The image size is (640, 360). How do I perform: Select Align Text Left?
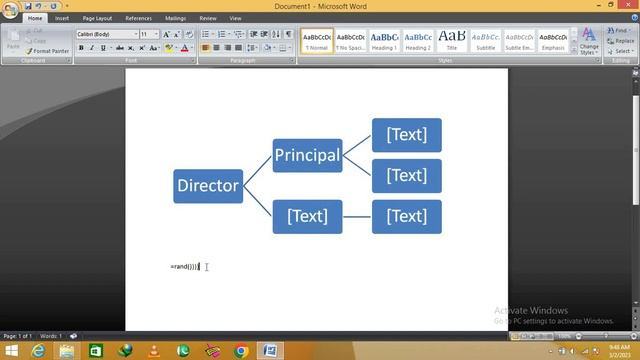click(x=205, y=48)
